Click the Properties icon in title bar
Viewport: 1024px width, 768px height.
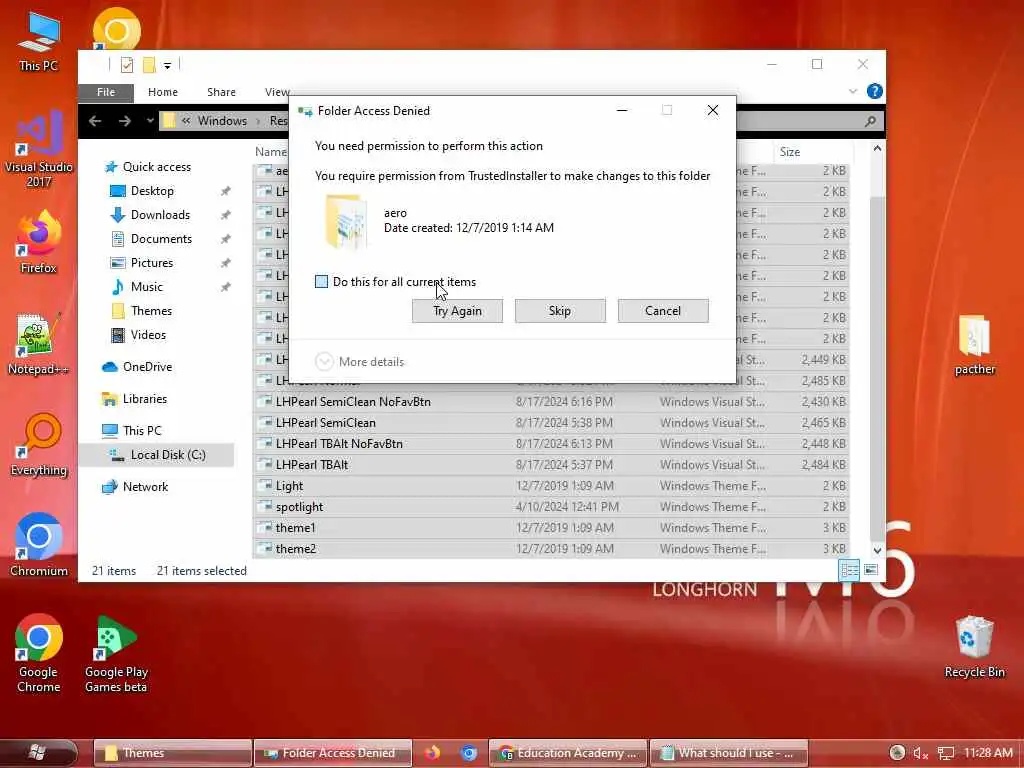(127, 65)
